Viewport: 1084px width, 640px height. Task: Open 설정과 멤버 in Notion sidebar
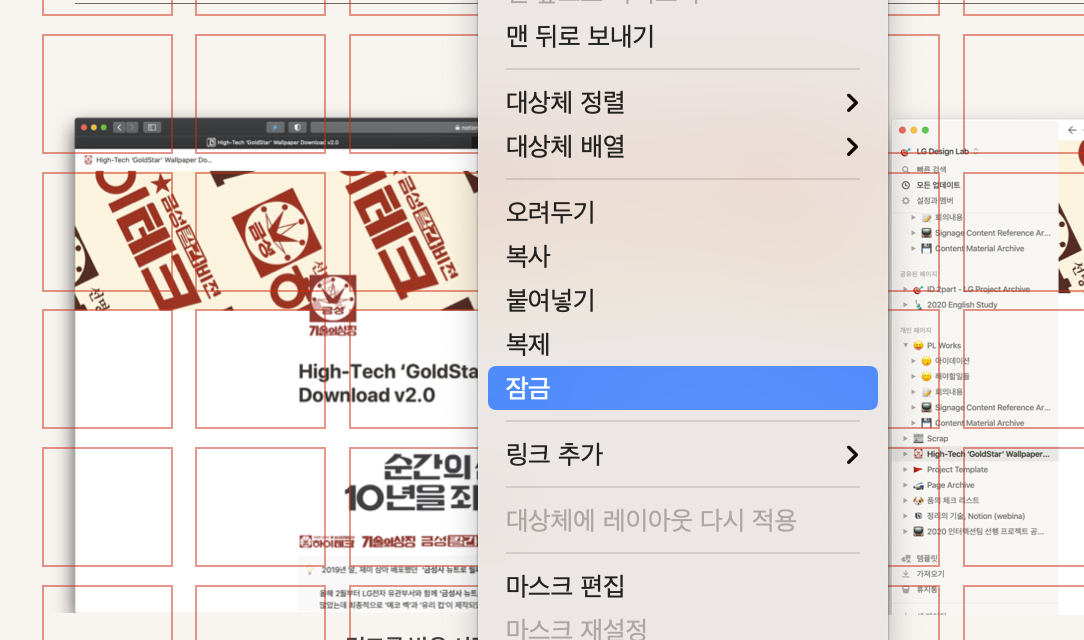(x=934, y=200)
